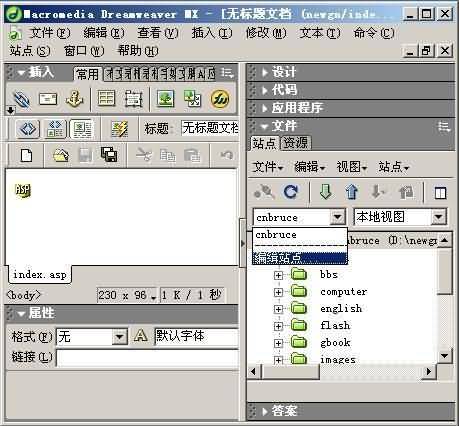
Task: Put files with the blue up arrow
Action: (x=352, y=192)
